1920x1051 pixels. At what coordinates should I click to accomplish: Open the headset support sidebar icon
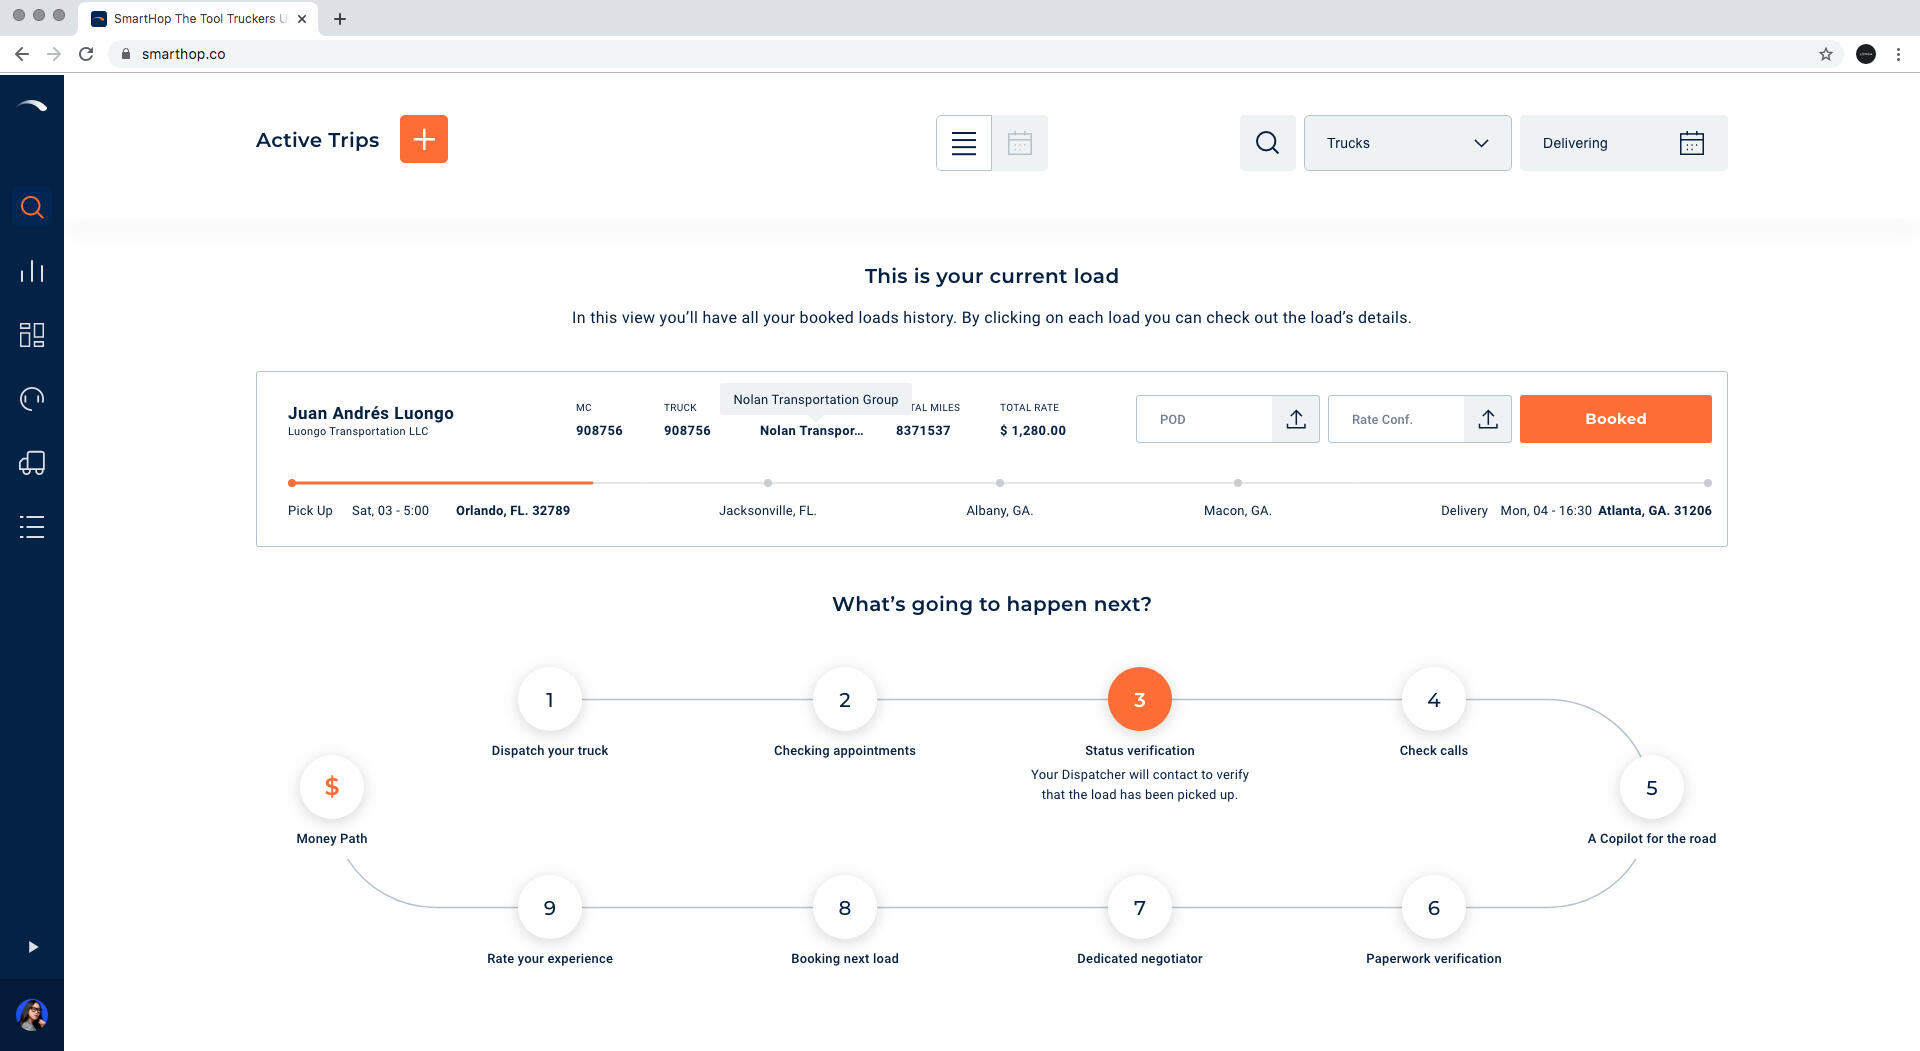coord(32,399)
